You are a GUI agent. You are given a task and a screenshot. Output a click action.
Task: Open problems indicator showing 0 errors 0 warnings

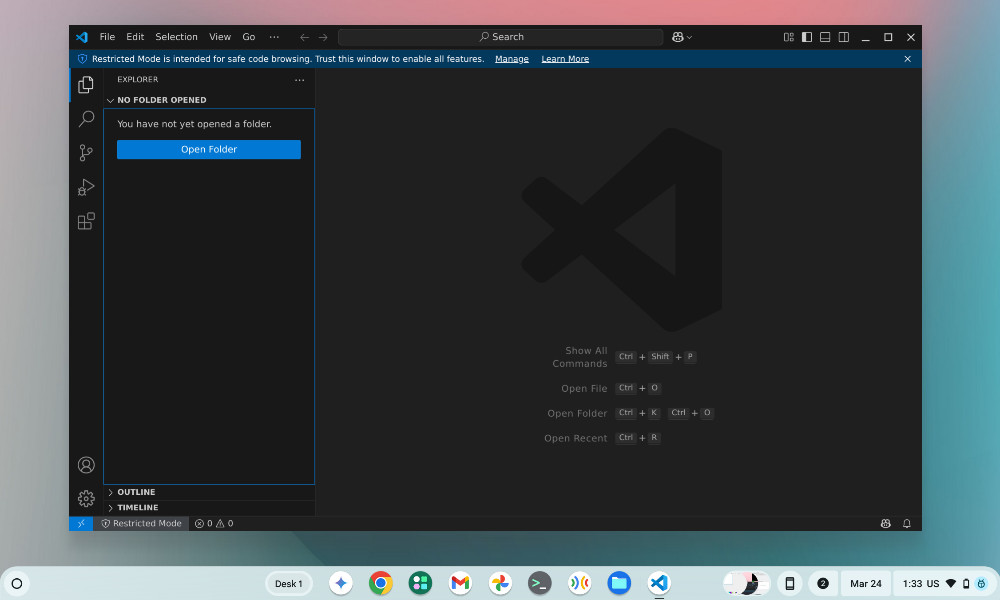point(214,523)
